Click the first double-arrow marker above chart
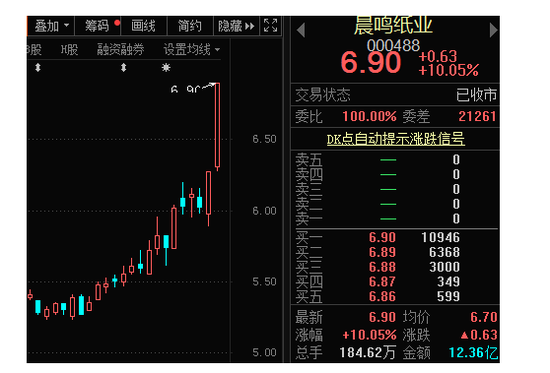This screenshot has width=550, height=373. 38,67
